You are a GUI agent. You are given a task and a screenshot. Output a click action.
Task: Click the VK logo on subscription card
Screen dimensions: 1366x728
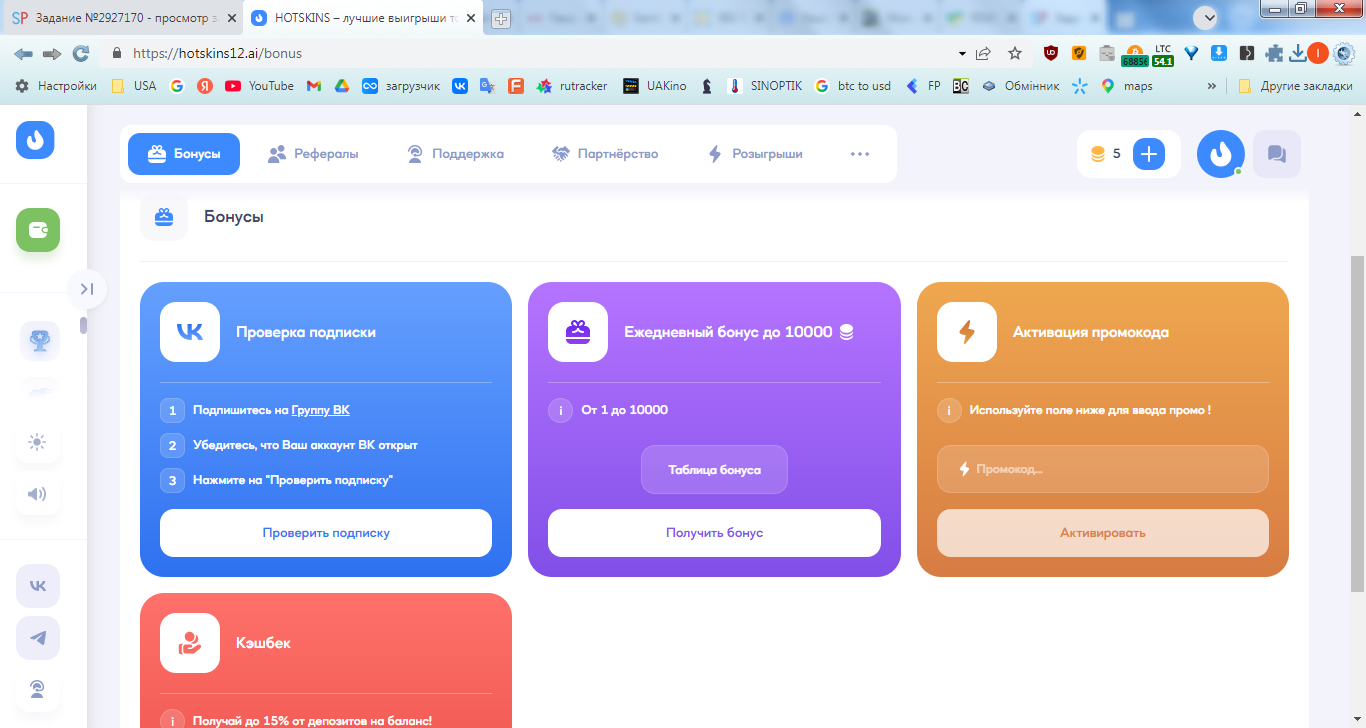point(190,332)
